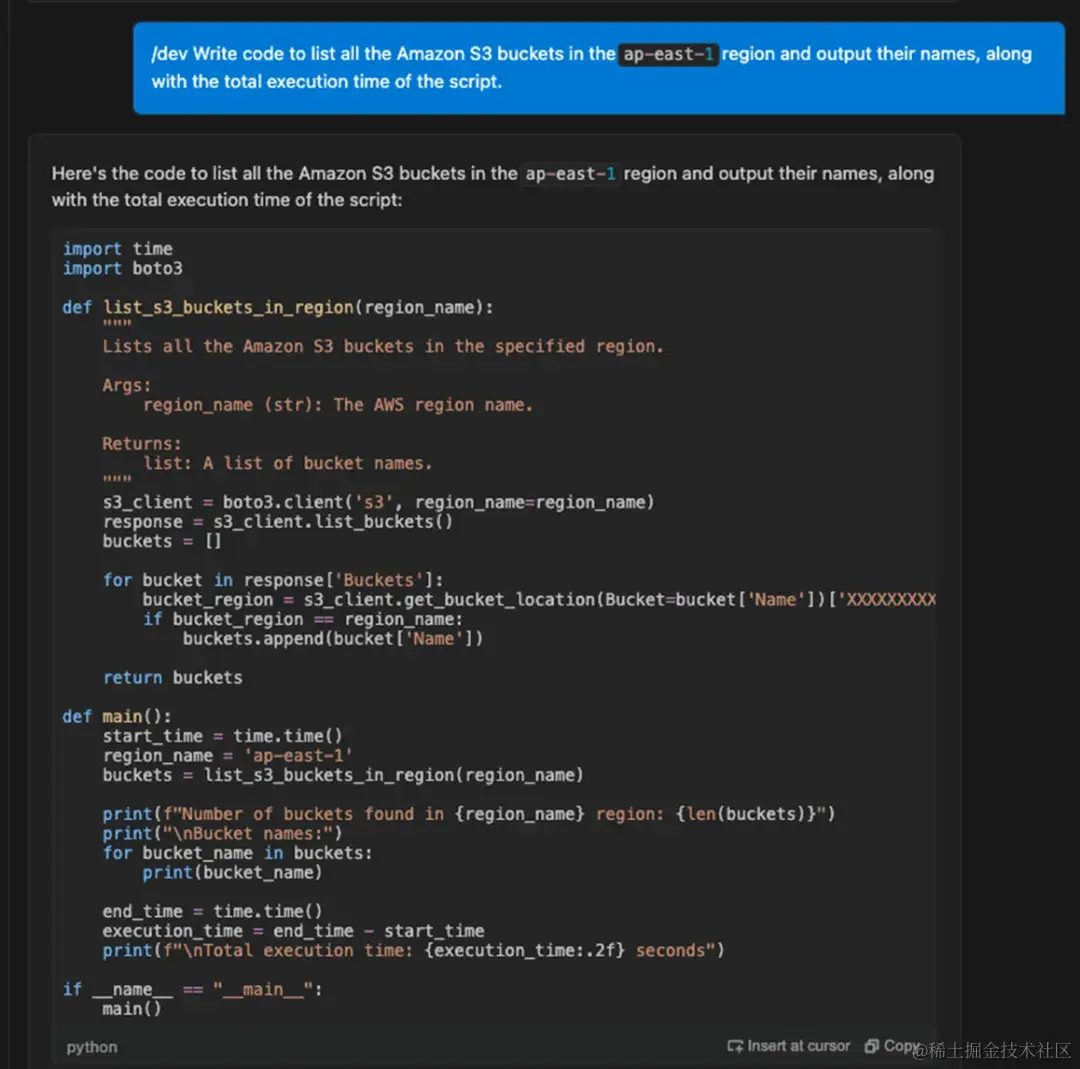Click the ap-east-1 code tag in prompt

point(668,54)
